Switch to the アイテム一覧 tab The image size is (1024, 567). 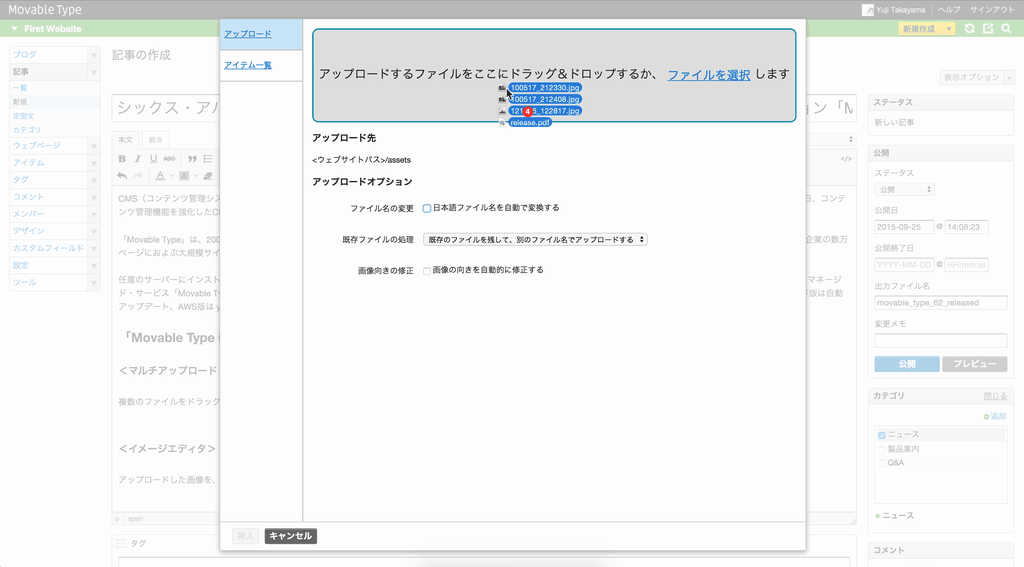click(x=247, y=65)
